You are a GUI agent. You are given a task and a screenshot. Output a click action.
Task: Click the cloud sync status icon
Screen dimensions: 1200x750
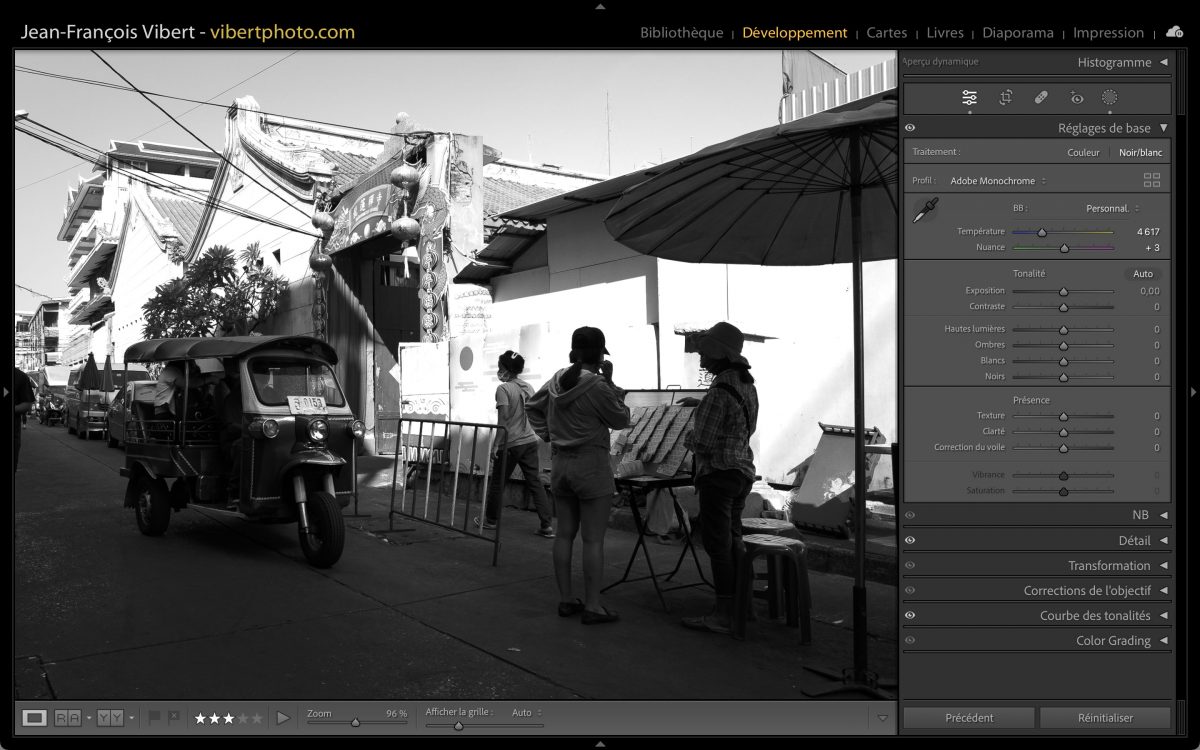[1174, 32]
